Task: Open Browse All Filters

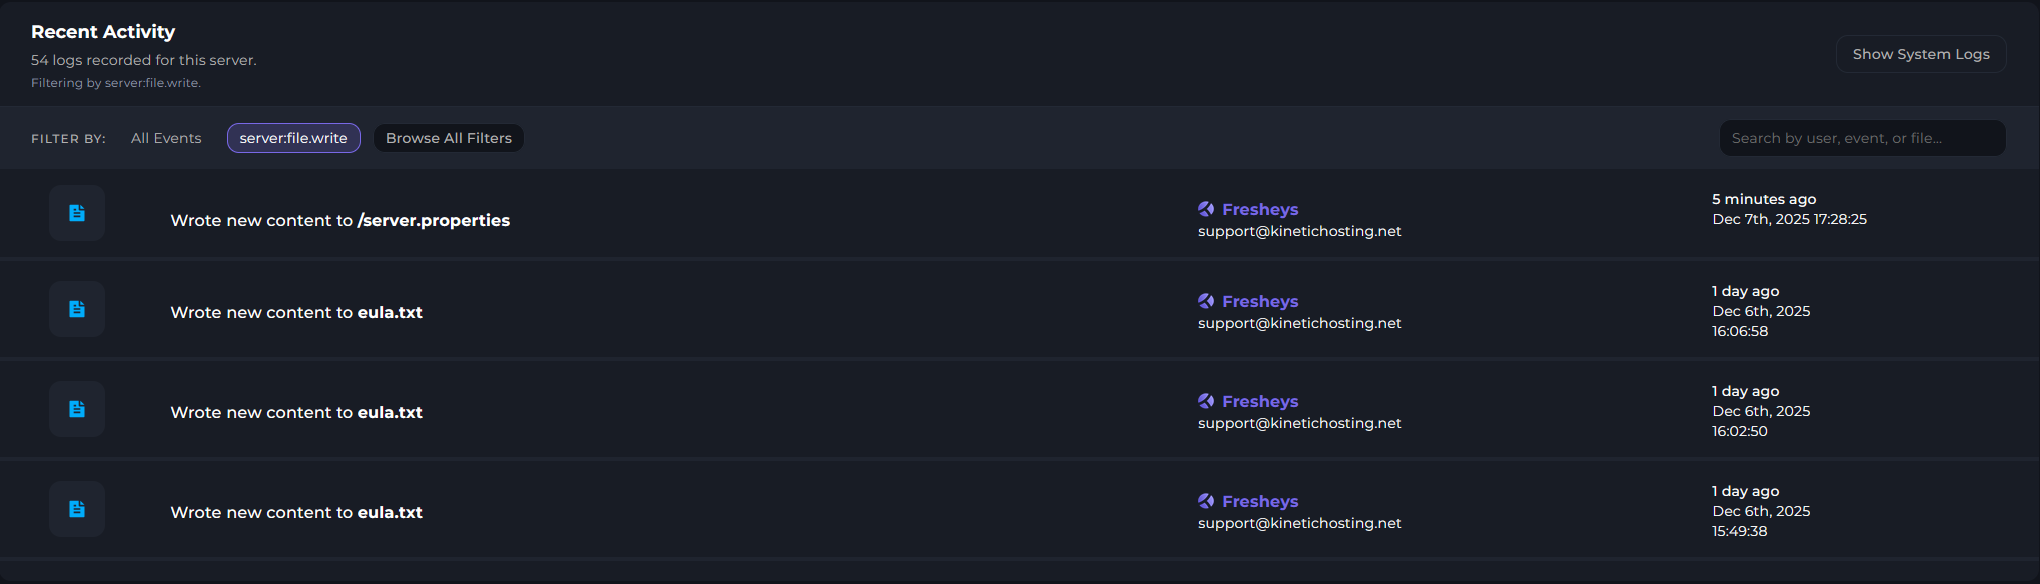Action: pyautogui.click(x=448, y=138)
